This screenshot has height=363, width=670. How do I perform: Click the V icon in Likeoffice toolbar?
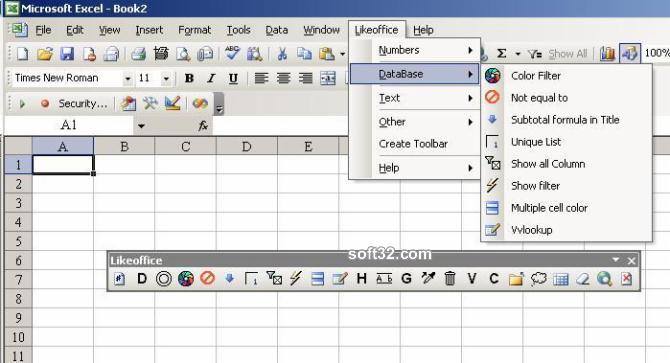coord(472,279)
